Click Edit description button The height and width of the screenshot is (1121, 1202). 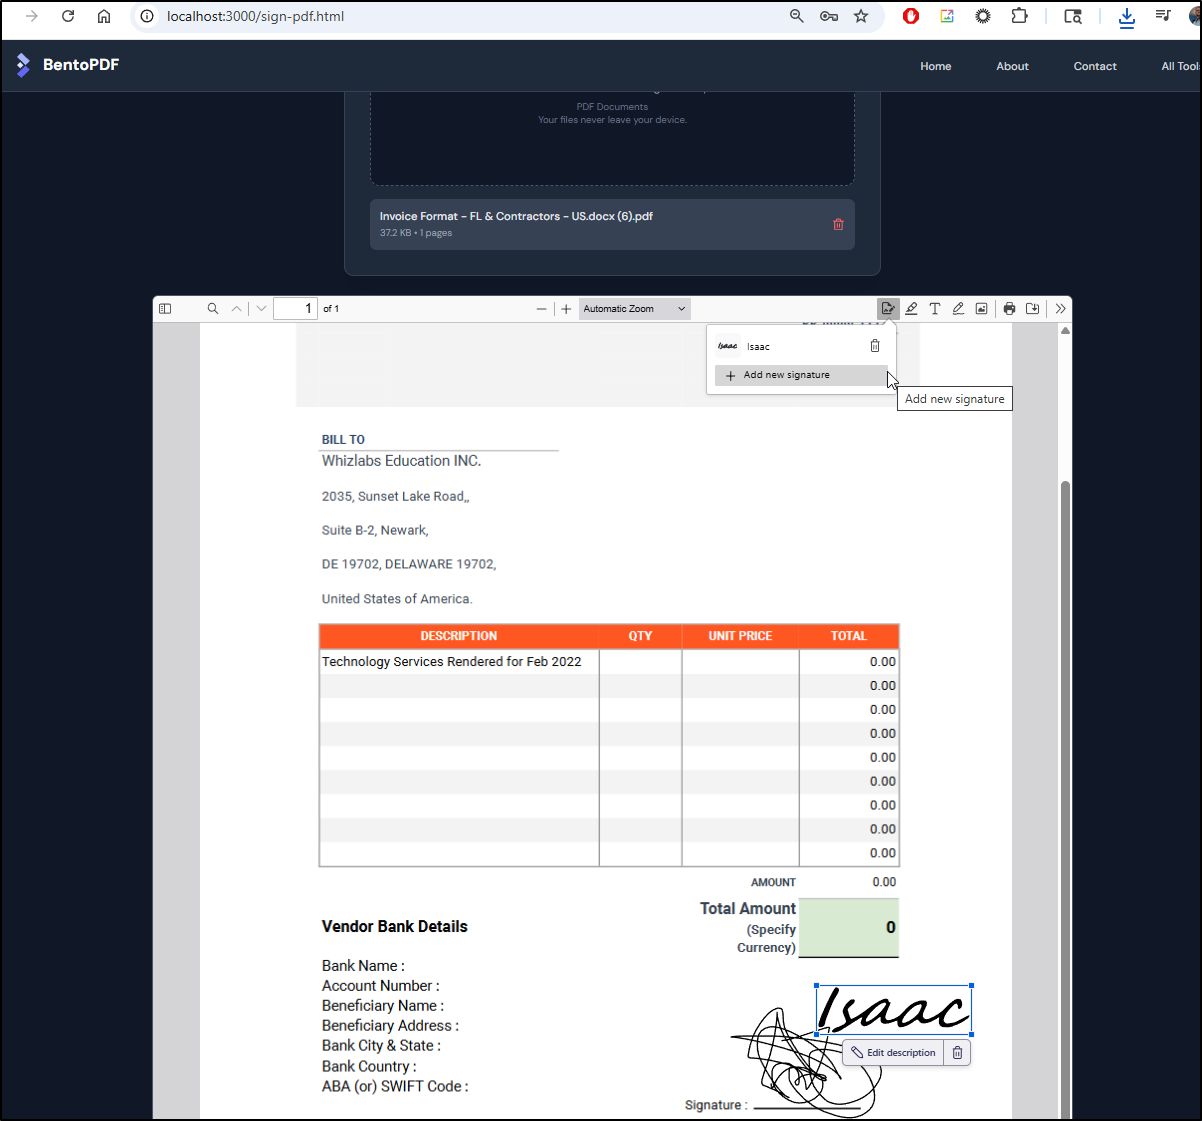[893, 1053]
